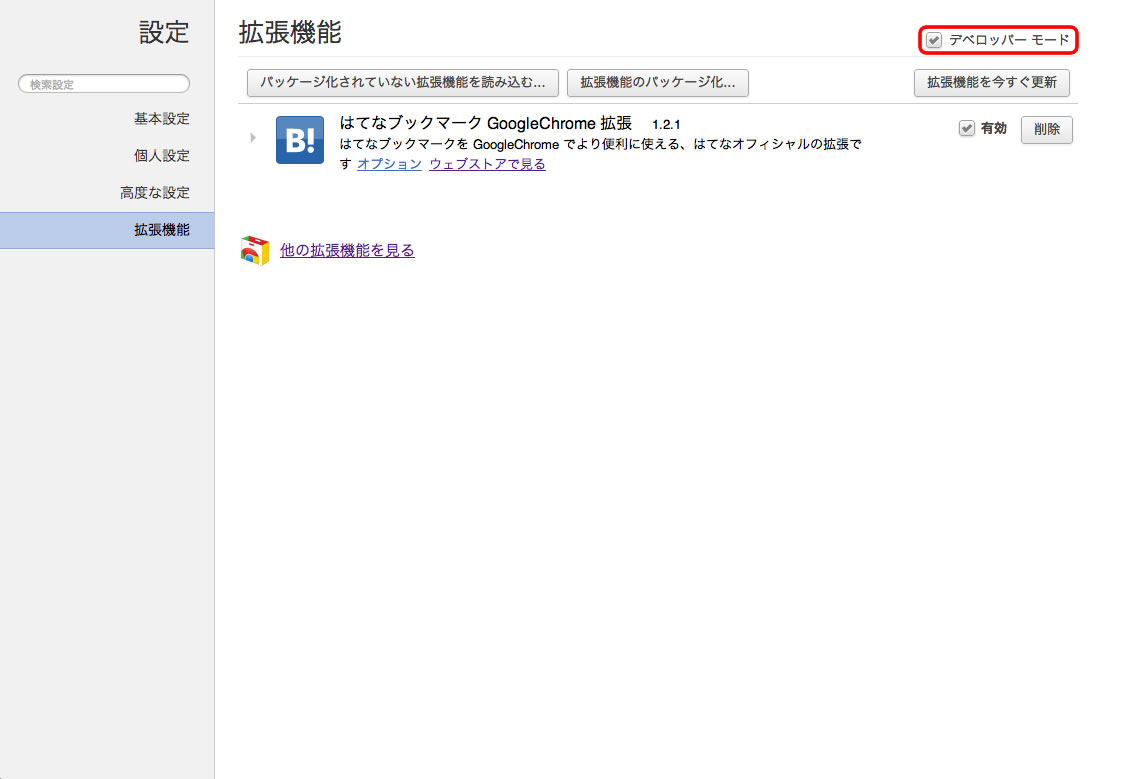The height and width of the screenshot is (779, 1133).
Task: Uncheck the 有効 checkbox for Hatena Bookmark
Action: pos(966,129)
